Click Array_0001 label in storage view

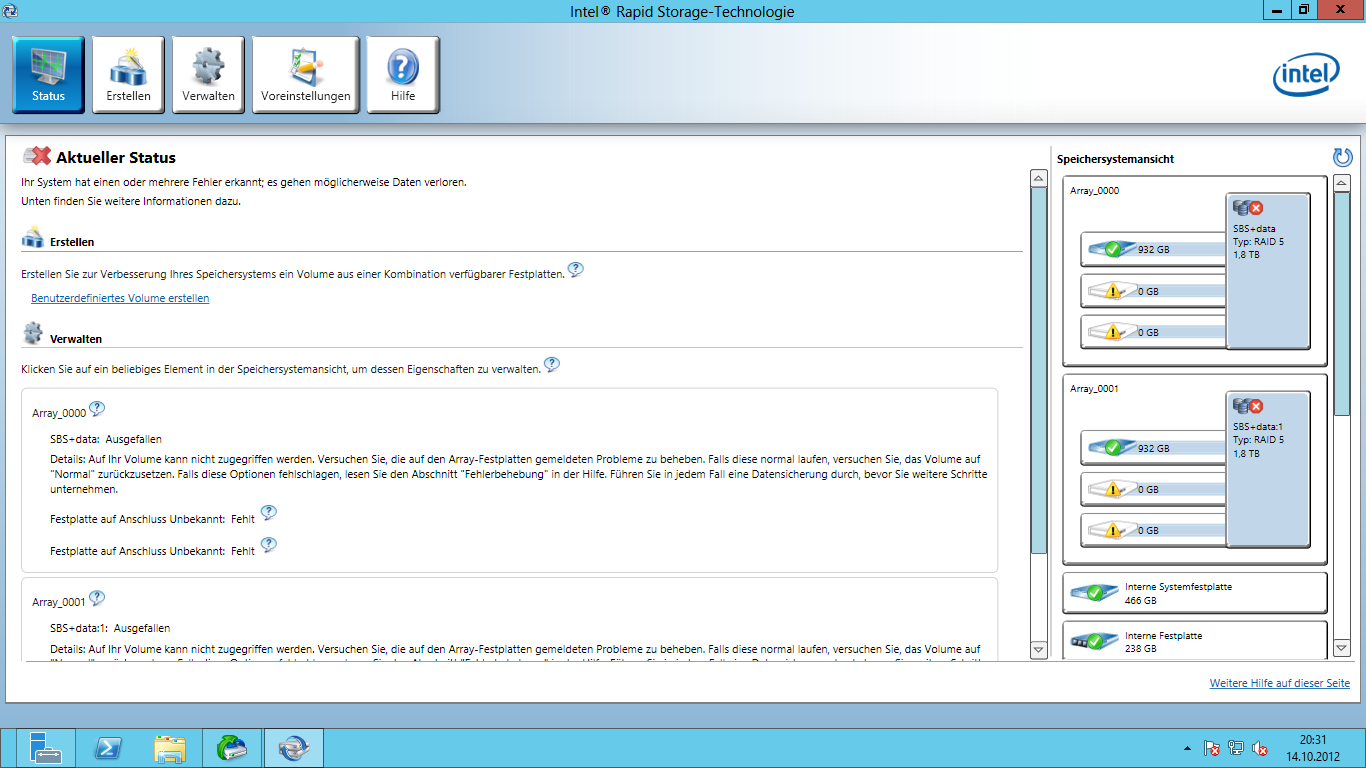click(1094, 388)
